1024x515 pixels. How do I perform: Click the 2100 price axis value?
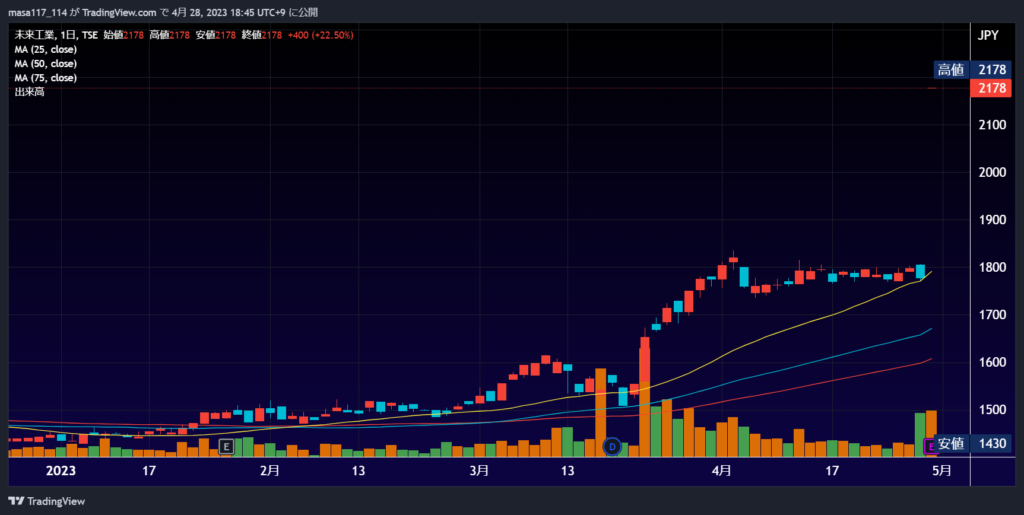tap(991, 125)
